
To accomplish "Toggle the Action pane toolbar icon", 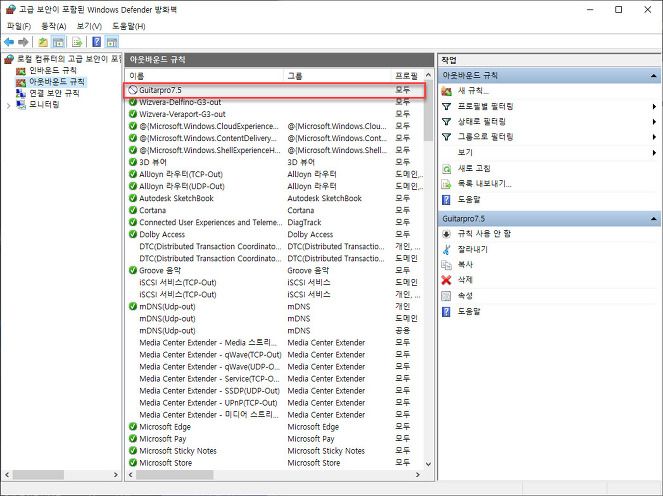I will click(x=112, y=42).
